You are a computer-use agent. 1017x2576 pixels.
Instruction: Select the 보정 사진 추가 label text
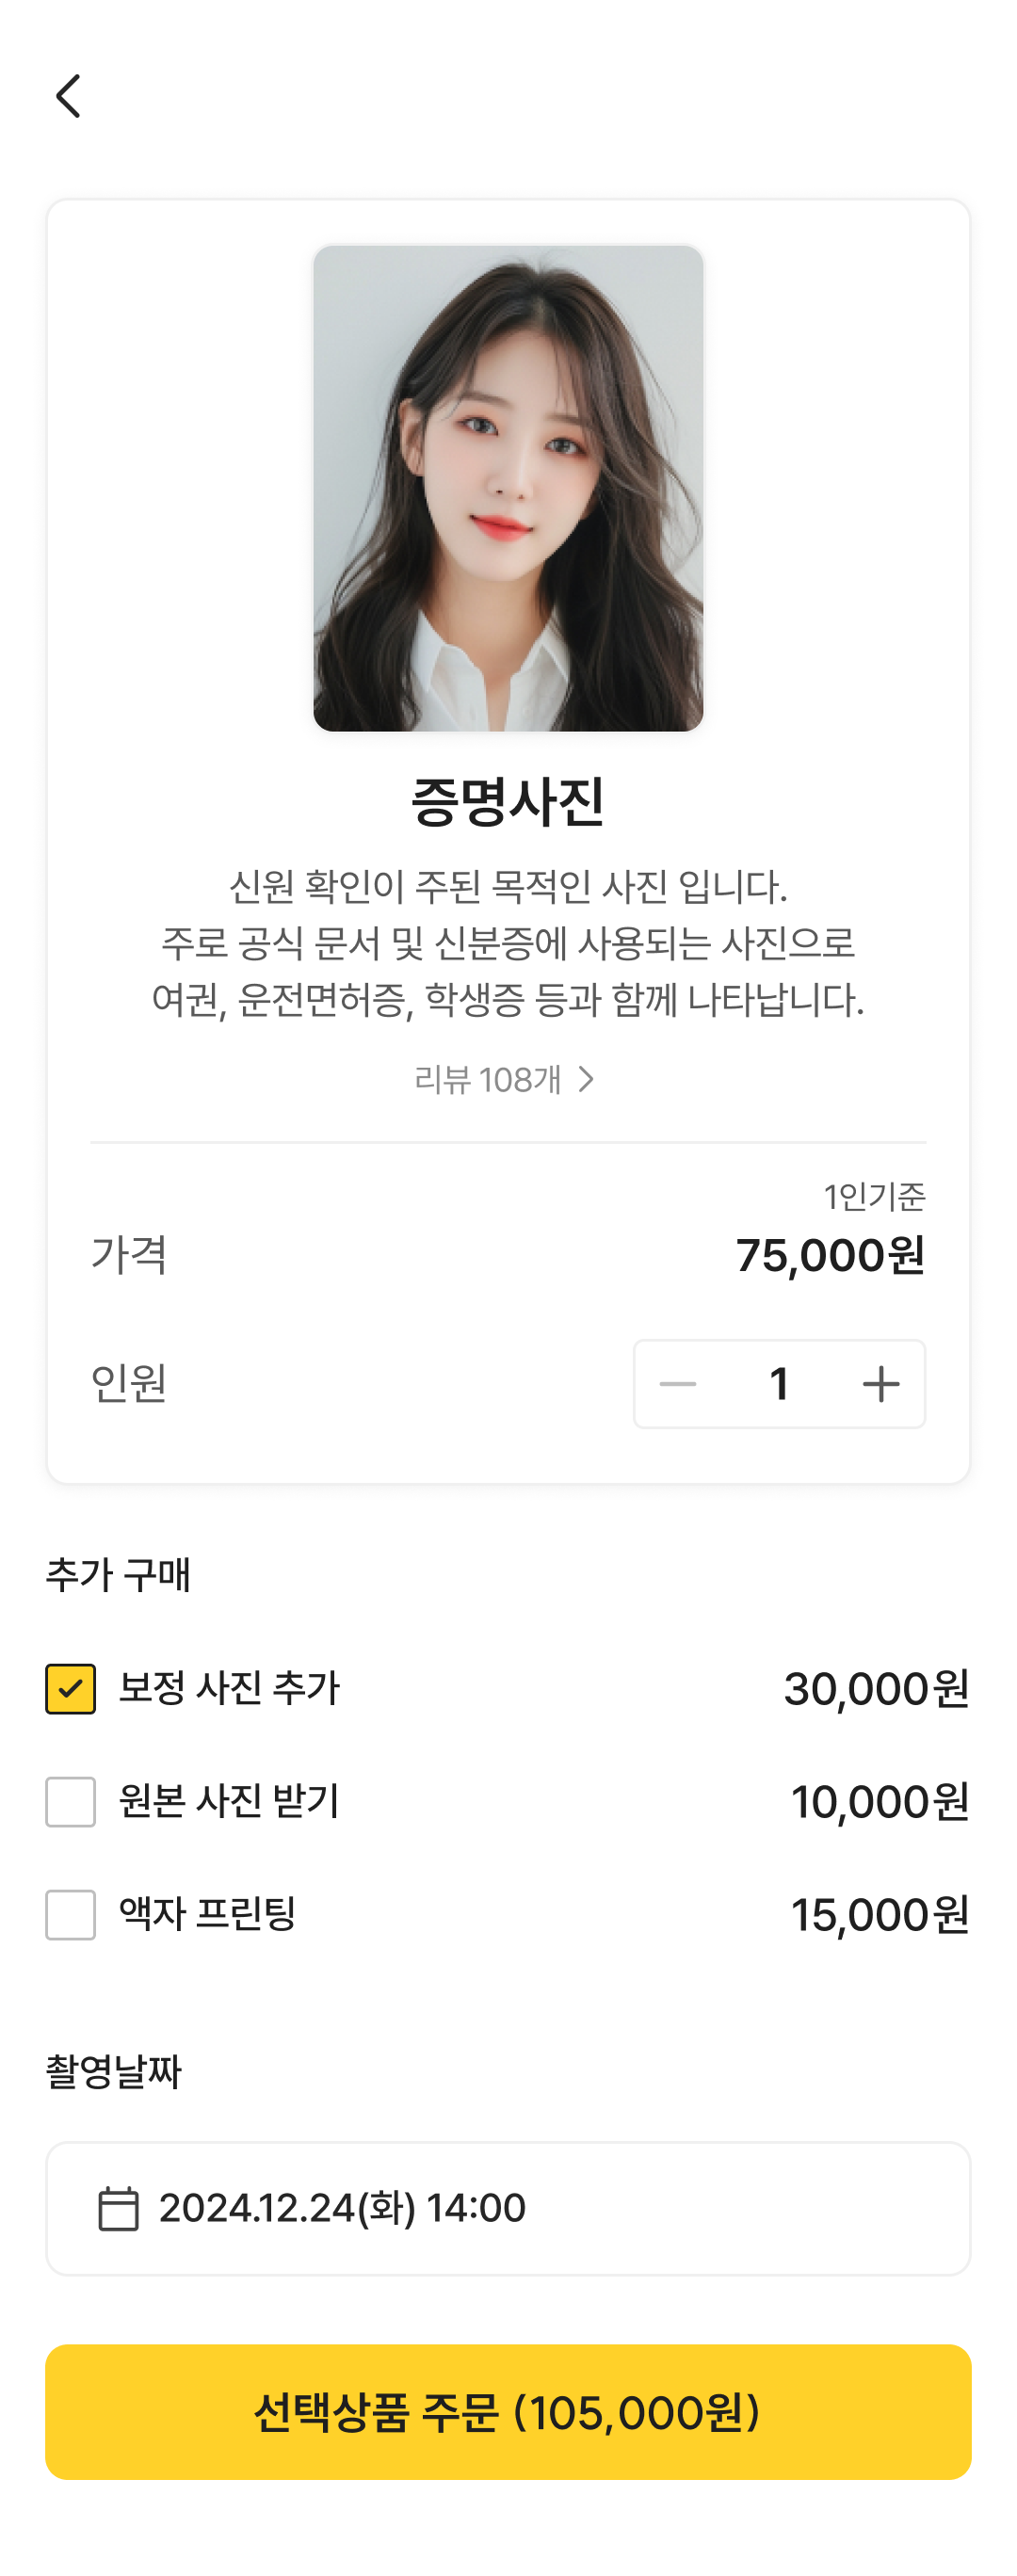click(x=229, y=1688)
